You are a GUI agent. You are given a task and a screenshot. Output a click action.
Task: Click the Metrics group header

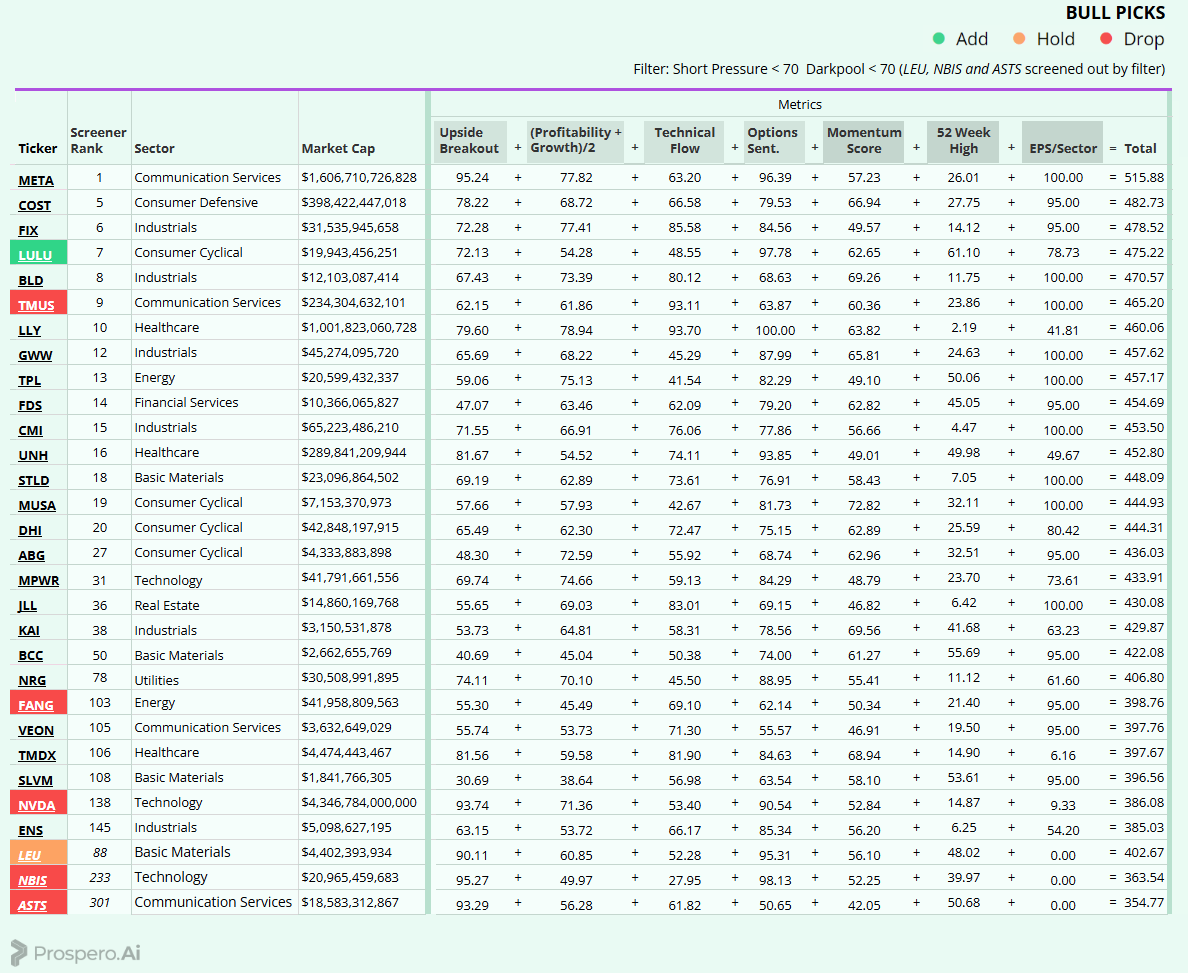[x=799, y=105]
